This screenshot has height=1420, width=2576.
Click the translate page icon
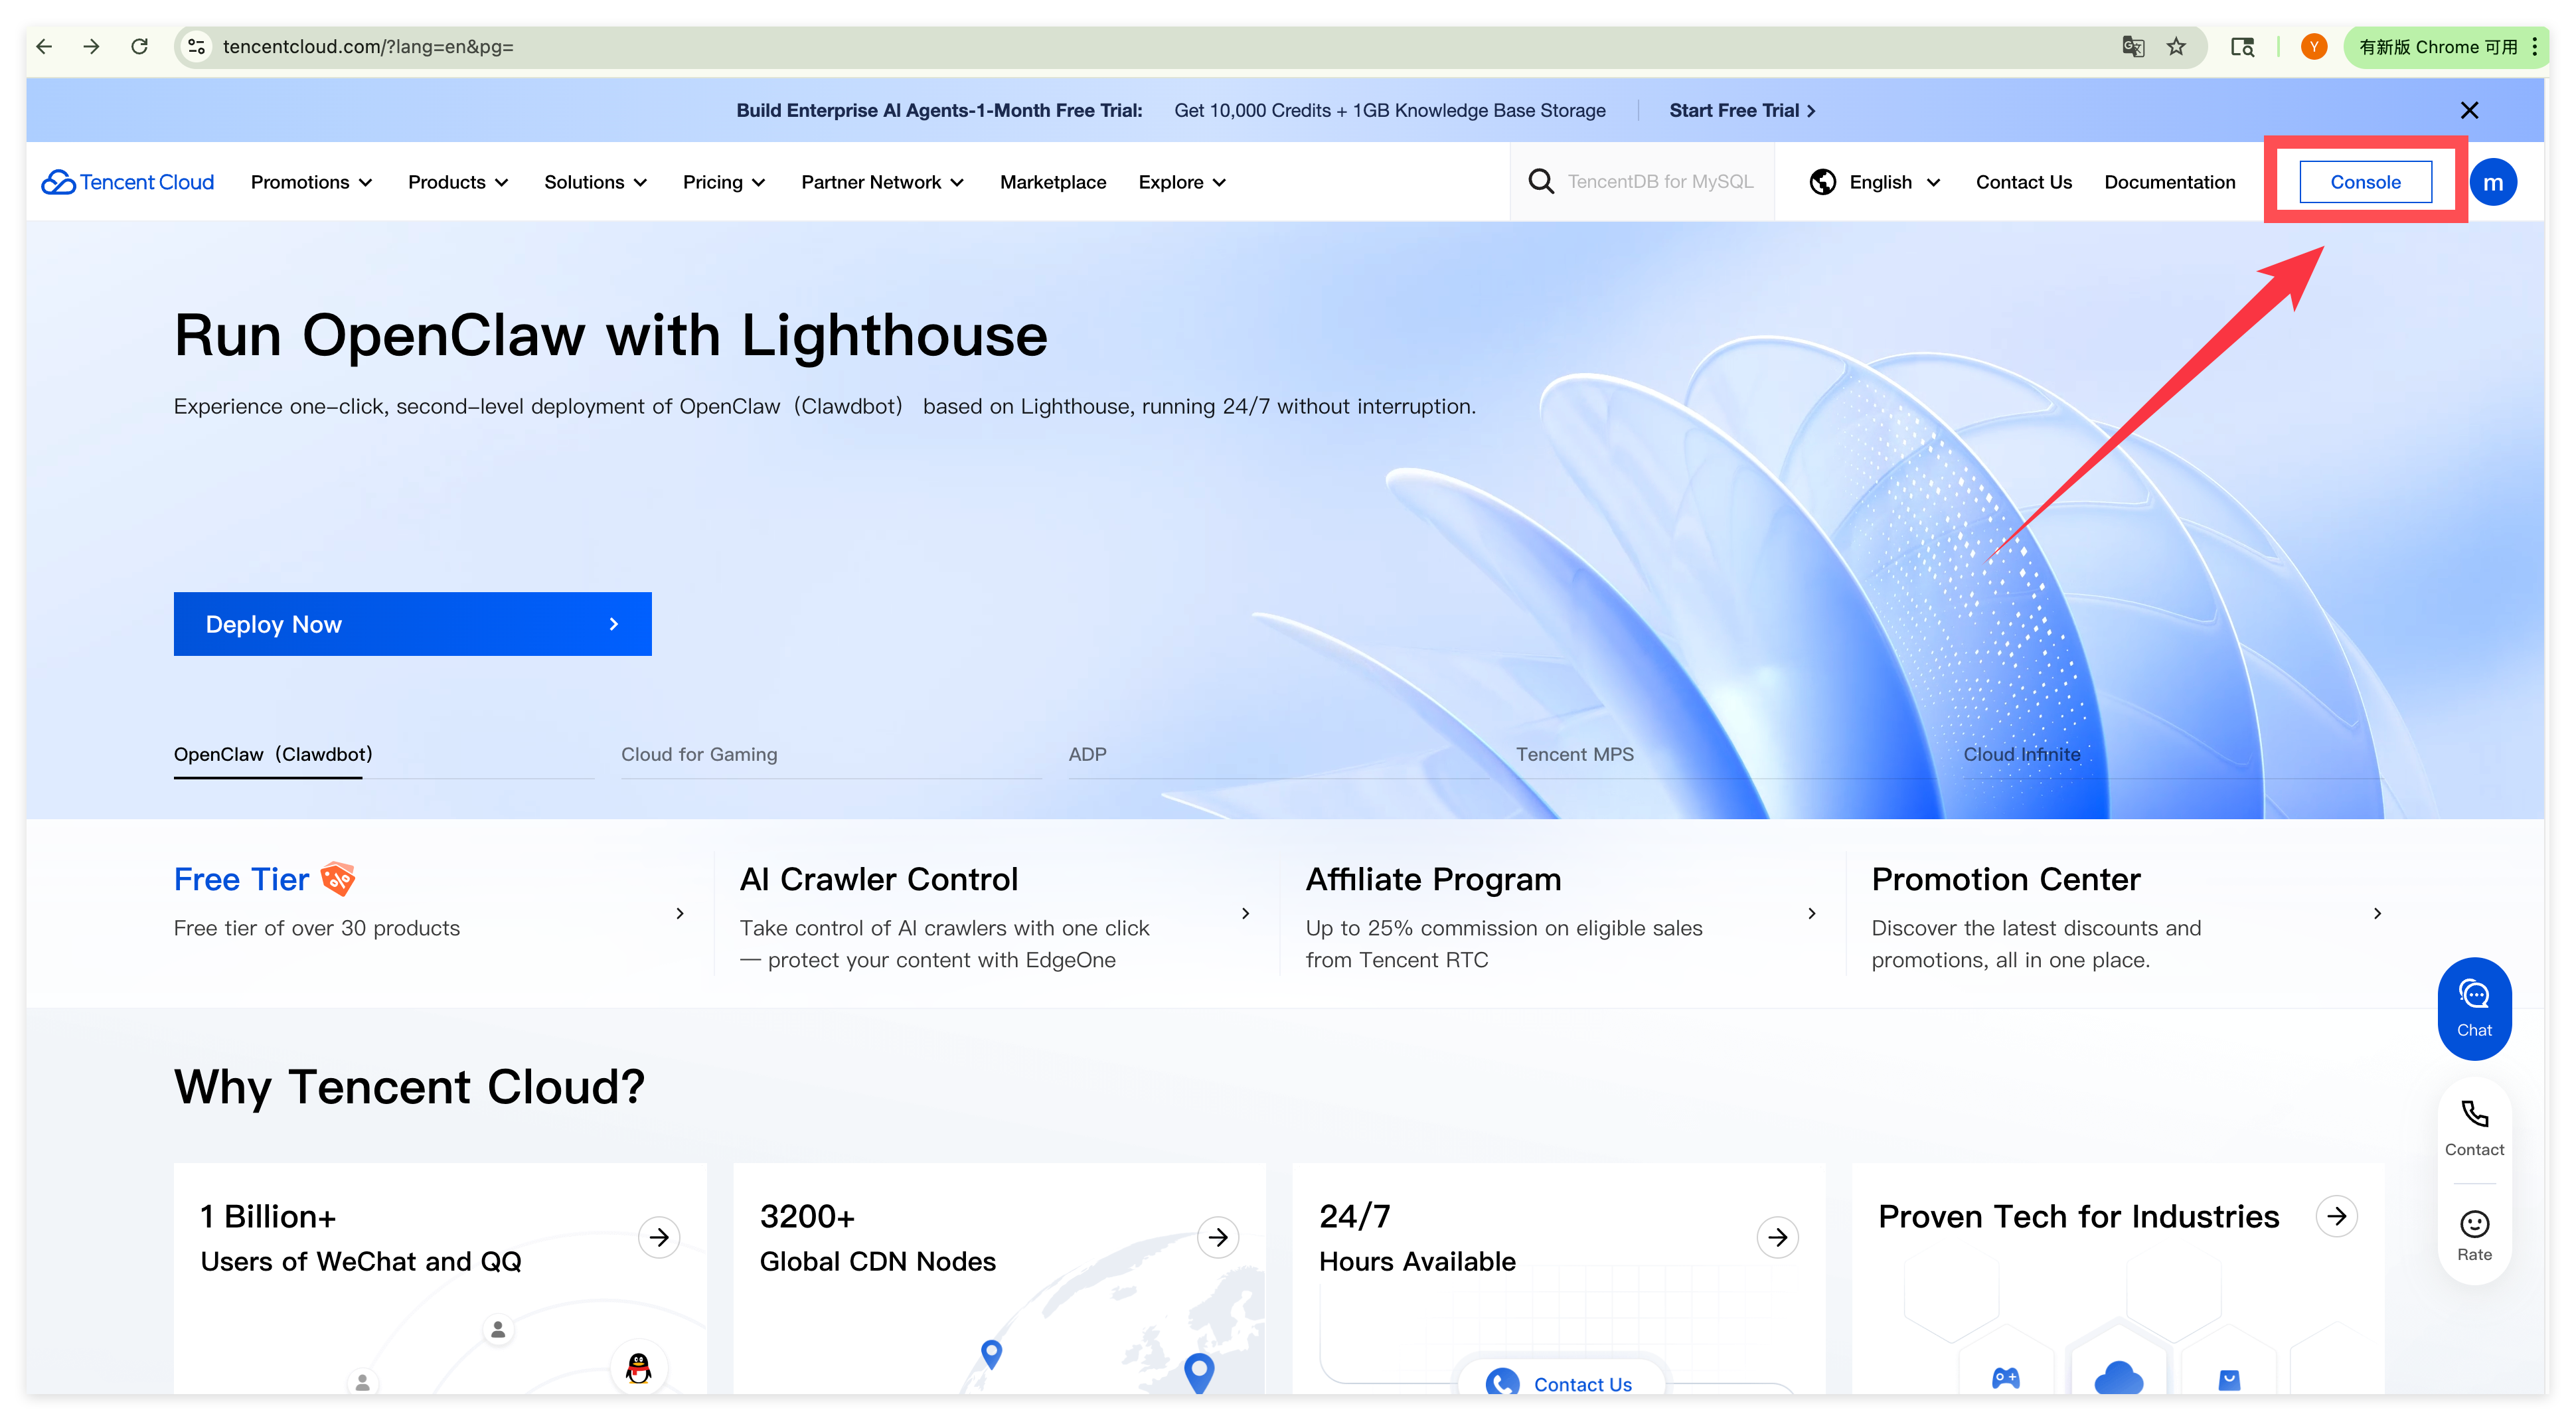click(x=2133, y=47)
